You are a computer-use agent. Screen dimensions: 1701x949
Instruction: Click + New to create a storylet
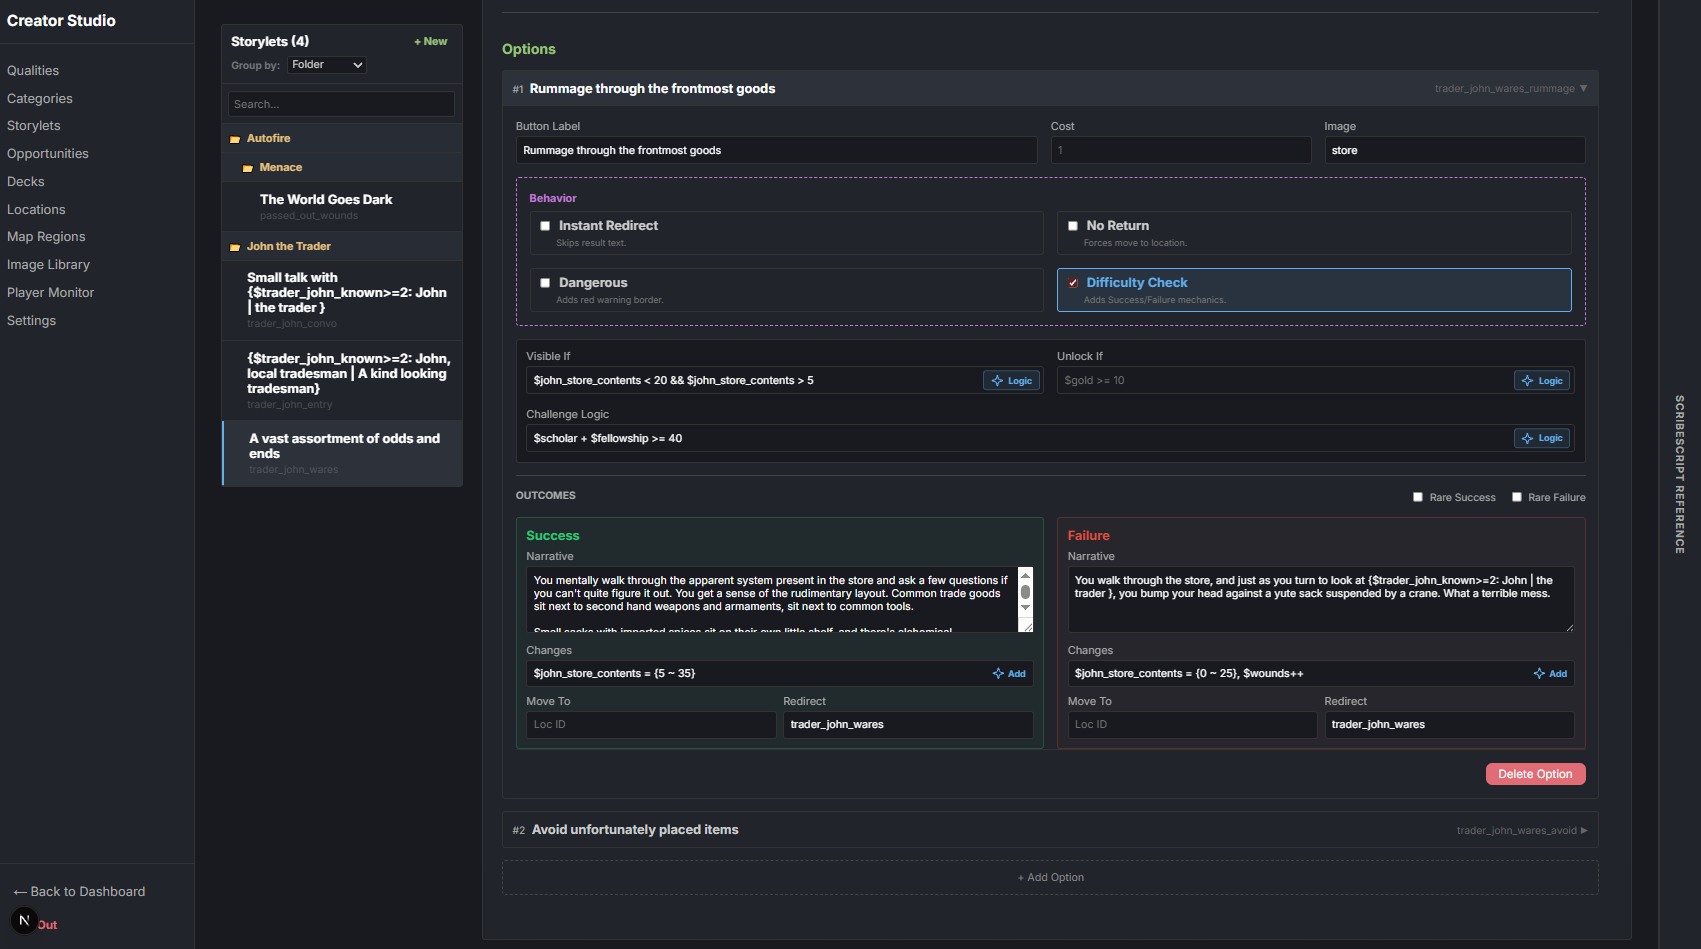(x=431, y=42)
